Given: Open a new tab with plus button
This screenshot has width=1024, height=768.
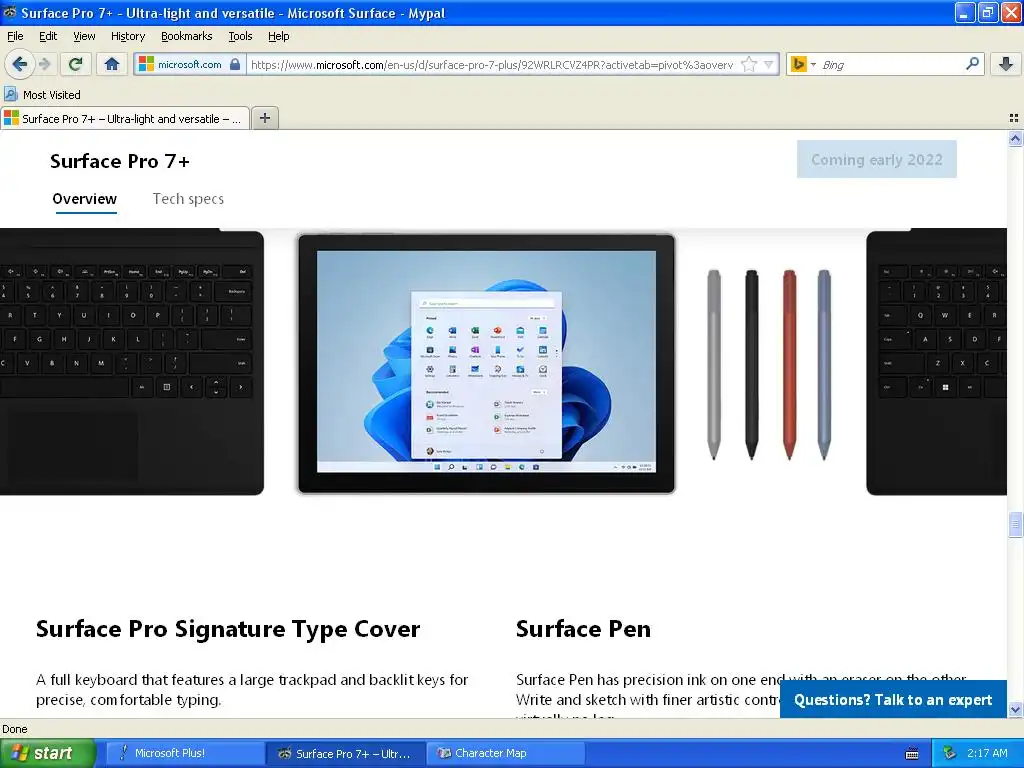Looking at the screenshot, I should pos(264,118).
